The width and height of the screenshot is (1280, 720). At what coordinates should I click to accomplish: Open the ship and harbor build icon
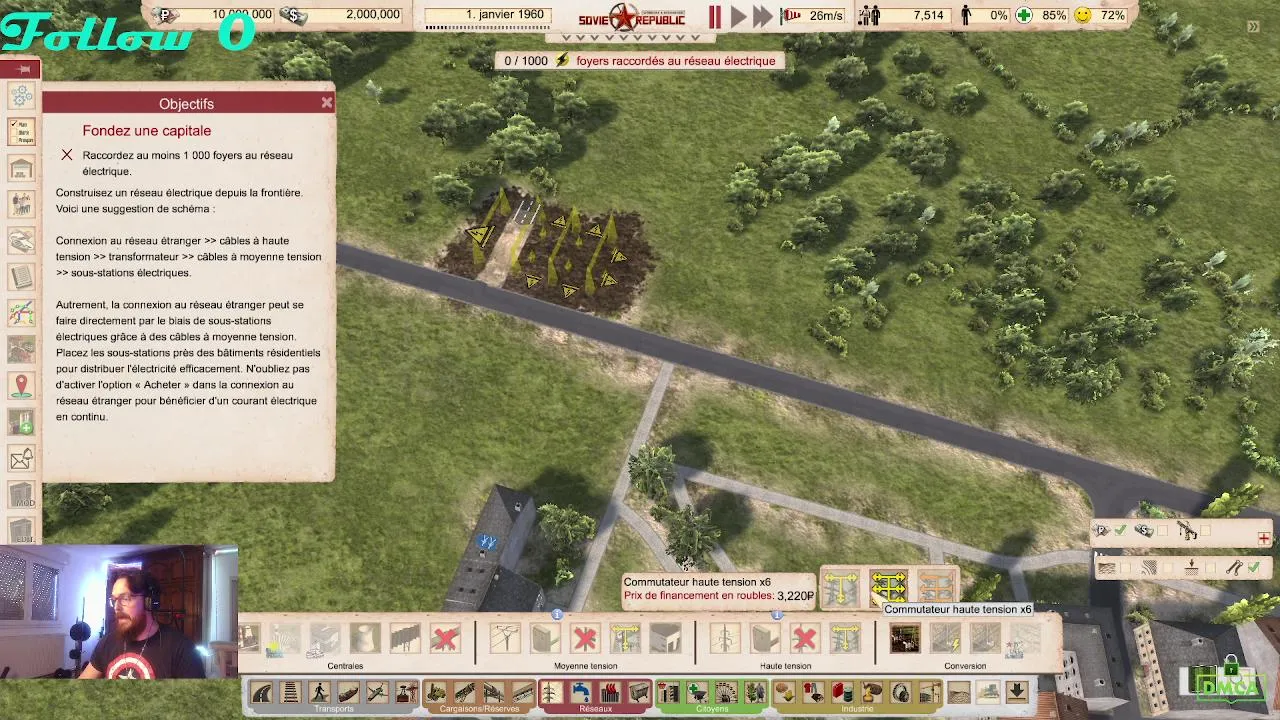(x=348, y=692)
